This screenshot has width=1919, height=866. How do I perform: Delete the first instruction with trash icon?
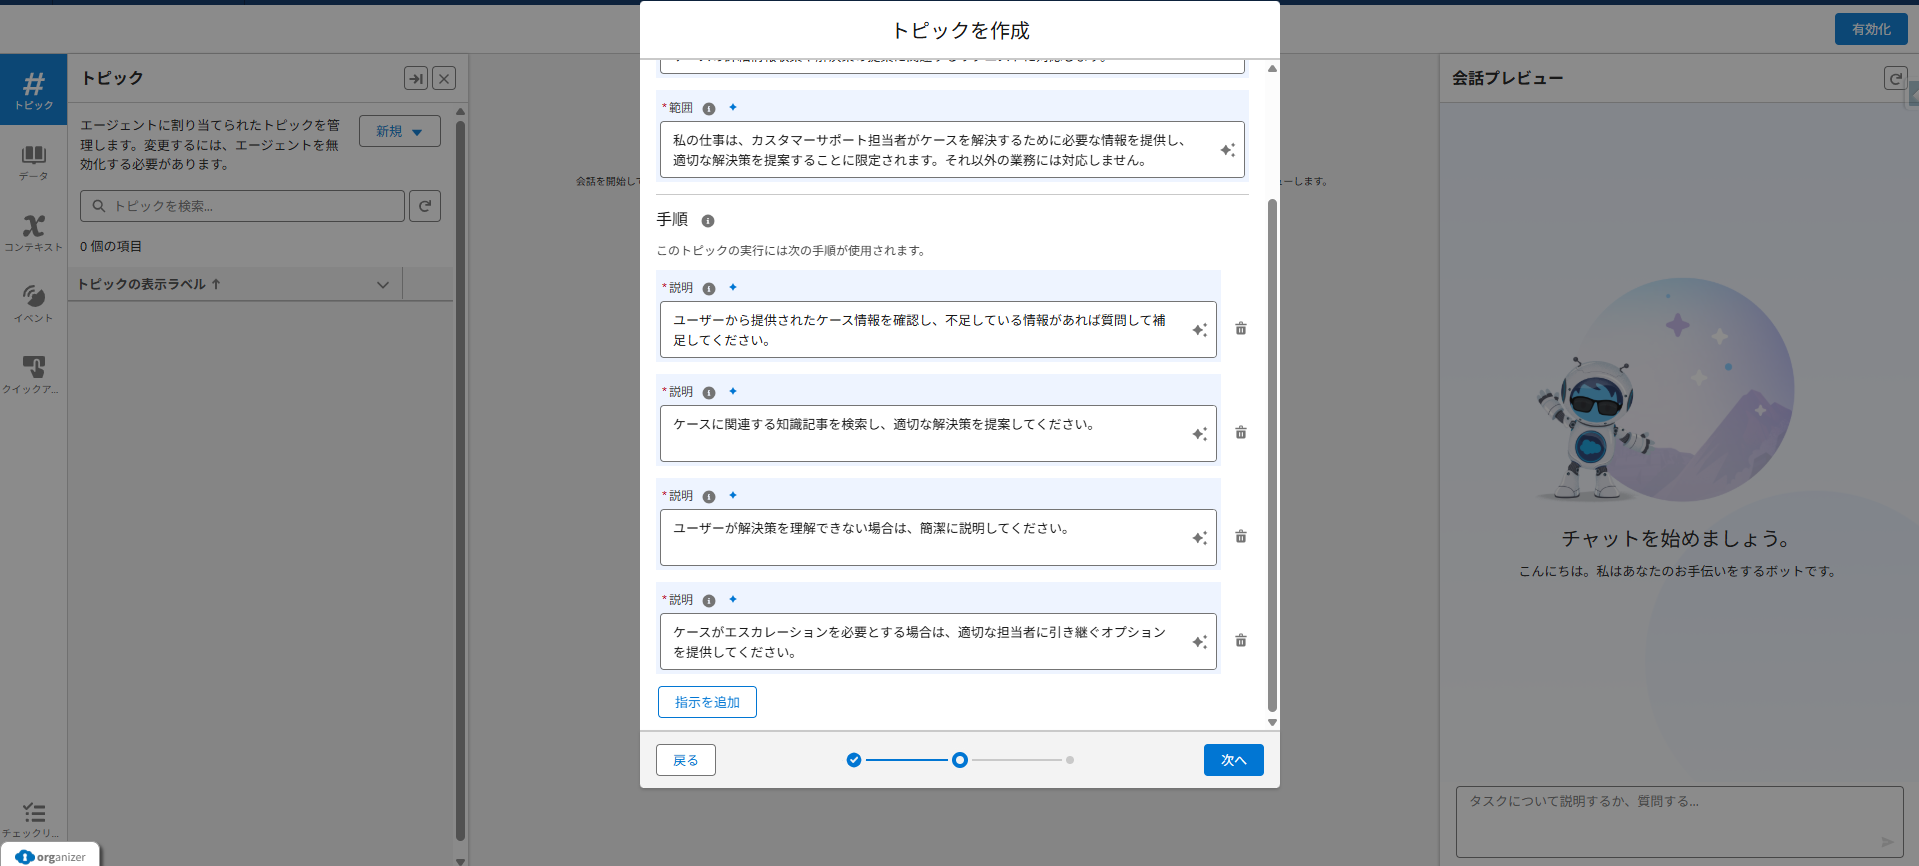1240,329
